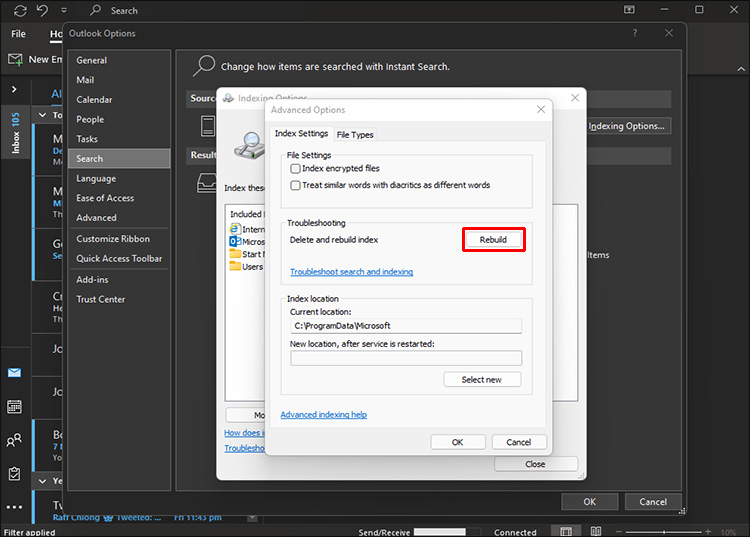
Task: Click the zoom in plus icon
Action: [x=708, y=532]
